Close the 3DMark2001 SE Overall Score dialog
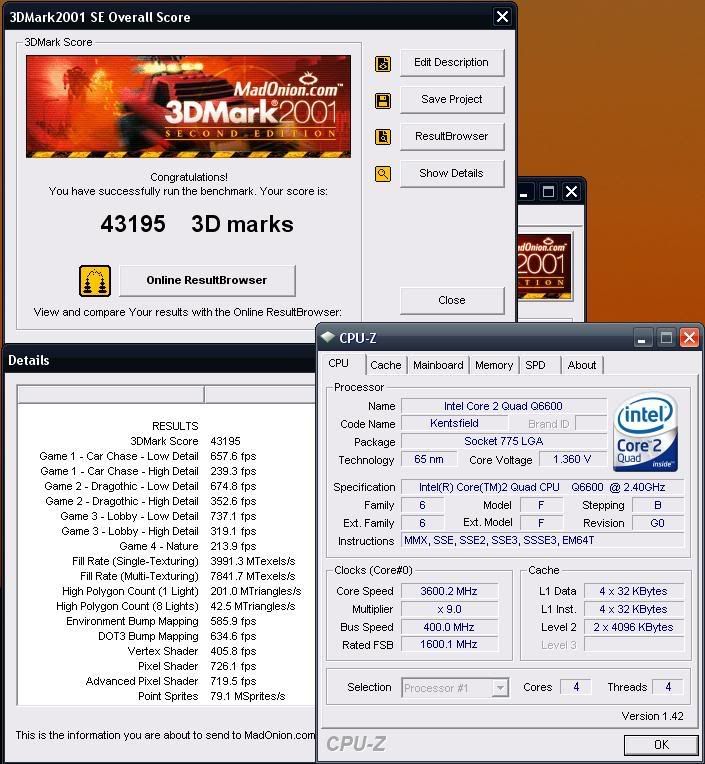The width and height of the screenshot is (705, 764). [502, 17]
